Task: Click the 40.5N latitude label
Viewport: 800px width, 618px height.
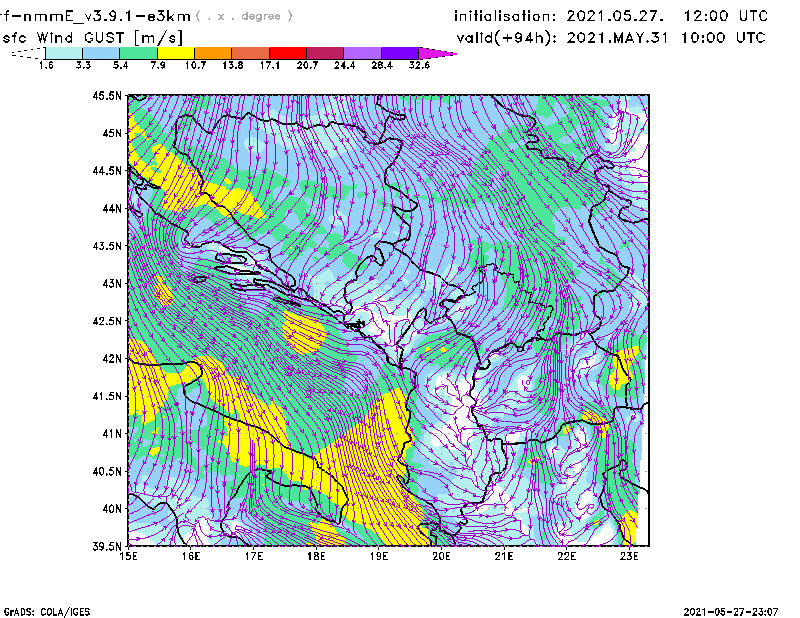Action: [x=107, y=472]
